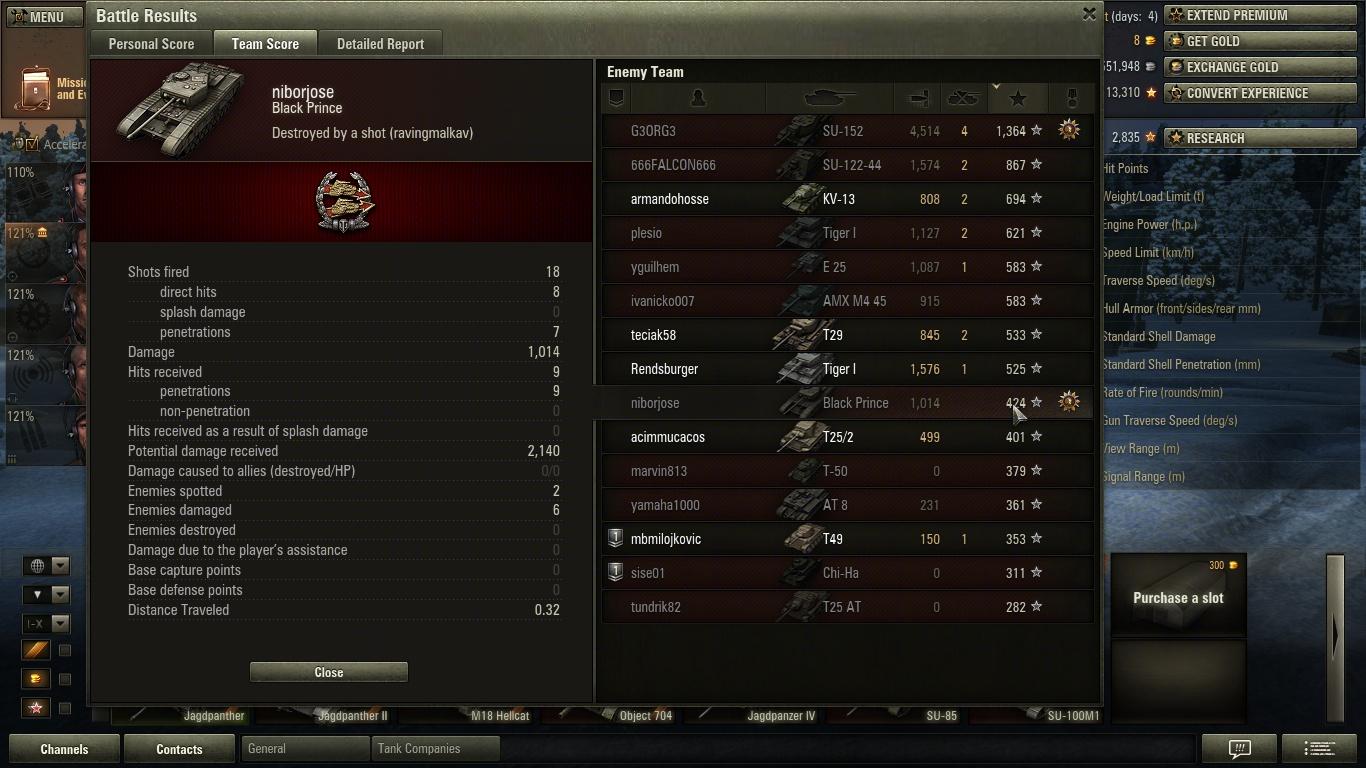This screenshot has height=768, width=1366.
Task: Expand the vehicle type triangle filter dropdown
Action: [47, 594]
